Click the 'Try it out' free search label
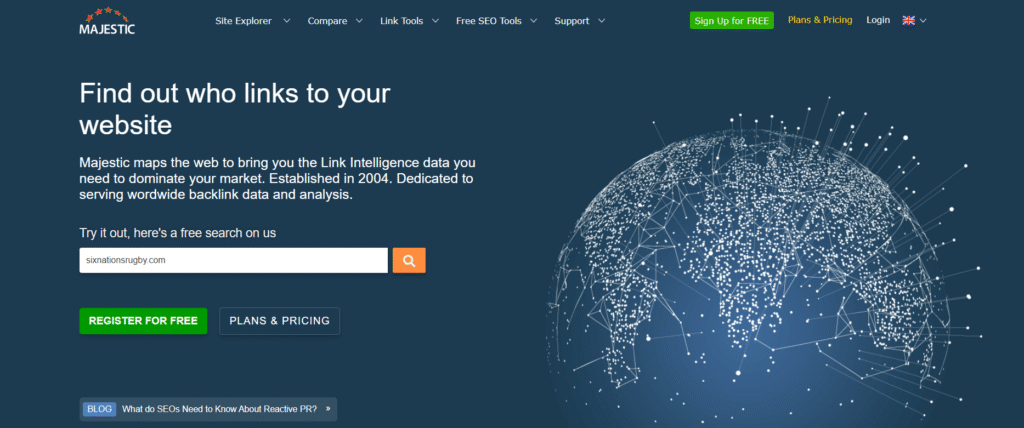The width and height of the screenshot is (1024, 428). point(177,233)
